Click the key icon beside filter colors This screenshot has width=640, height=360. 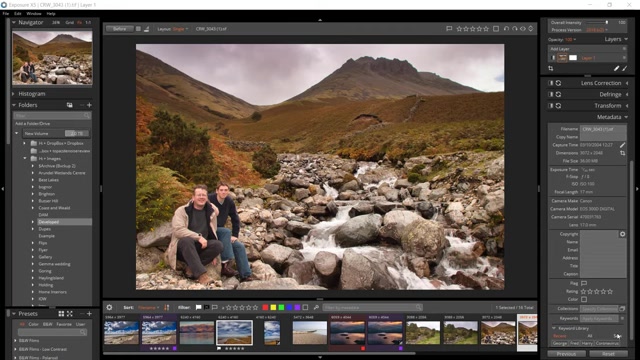pos(316,307)
